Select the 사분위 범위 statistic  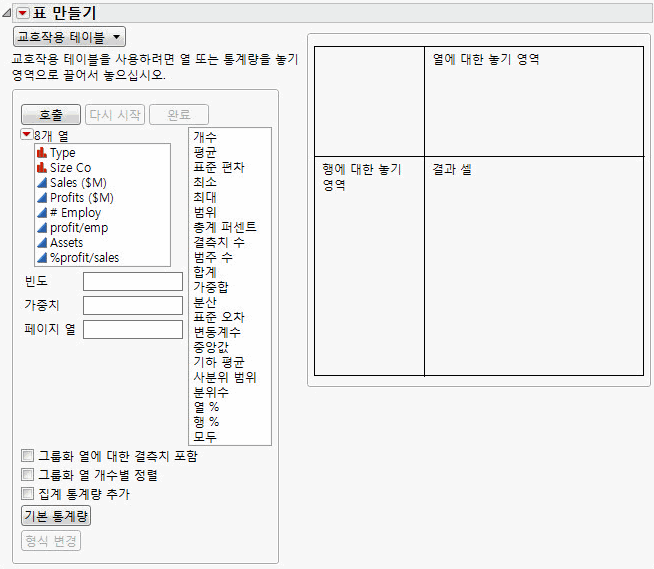coord(225,377)
